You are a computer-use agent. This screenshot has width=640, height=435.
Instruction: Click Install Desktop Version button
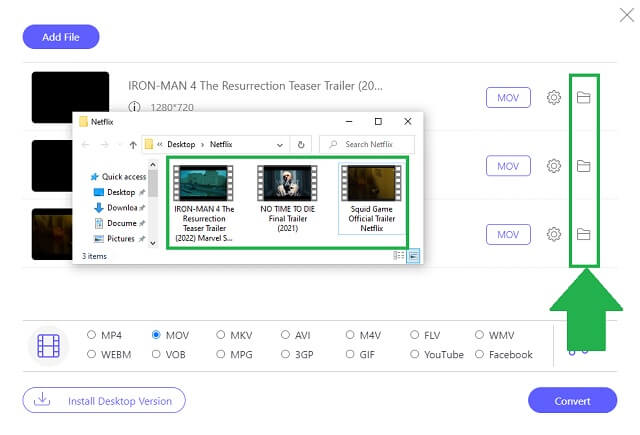click(x=104, y=400)
